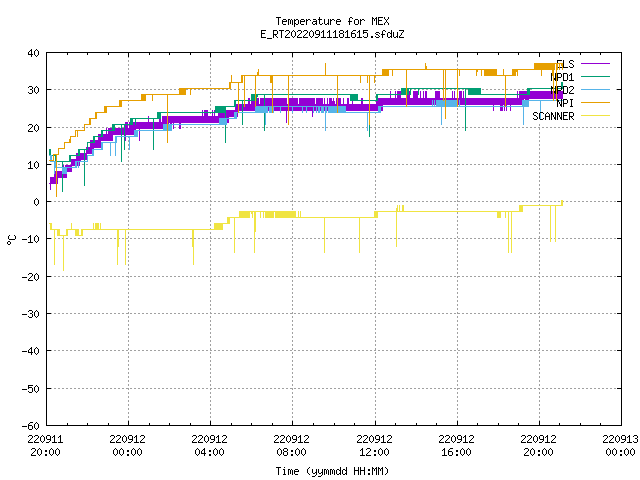Click the light blue NPD2 legend line sample
The height and width of the screenshot is (480, 640).
[x=595, y=89]
